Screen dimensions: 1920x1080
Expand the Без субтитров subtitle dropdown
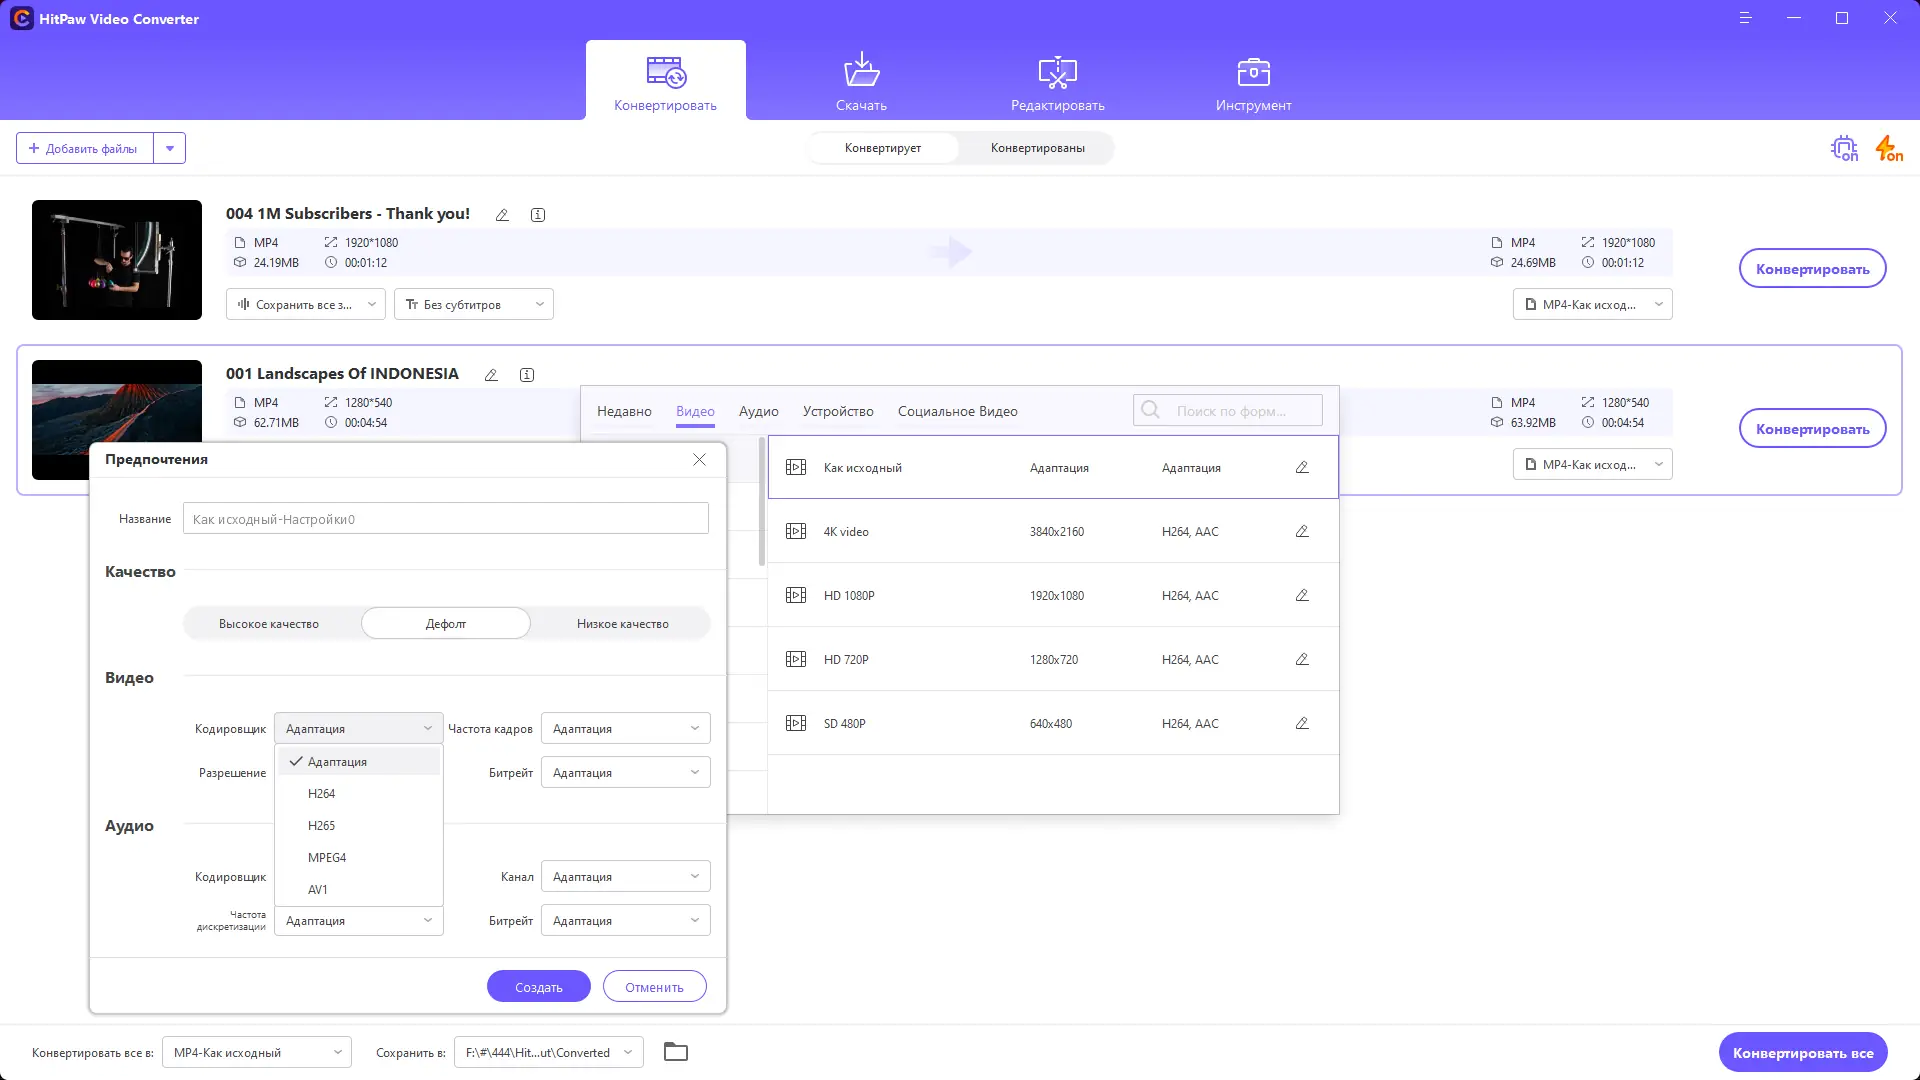(473, 304)
